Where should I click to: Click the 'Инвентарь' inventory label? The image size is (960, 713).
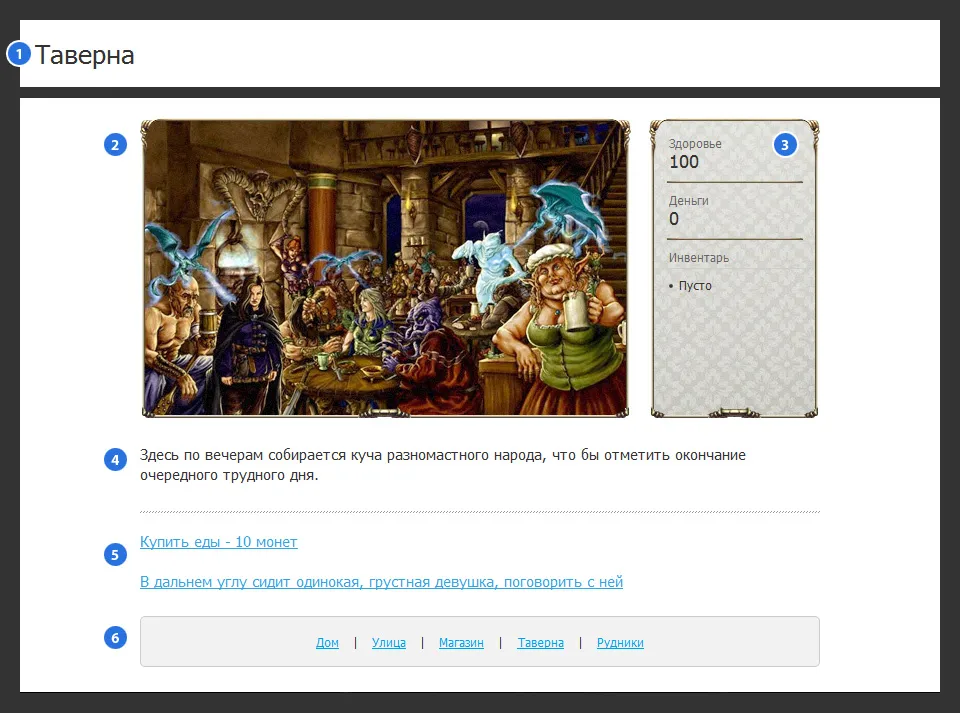(698, 258)
